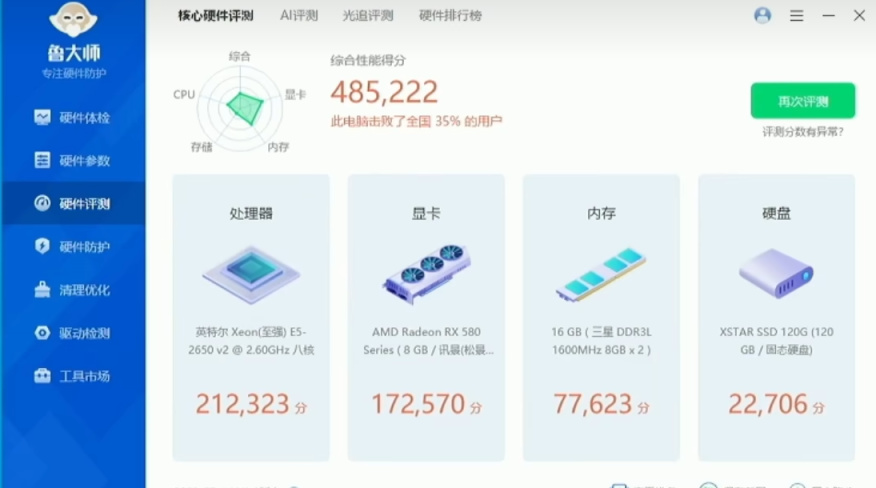The width and height of the screenshot is (876, 488).
Task: Click the hard disk drive icon
Action: click(x=776, y=272)
